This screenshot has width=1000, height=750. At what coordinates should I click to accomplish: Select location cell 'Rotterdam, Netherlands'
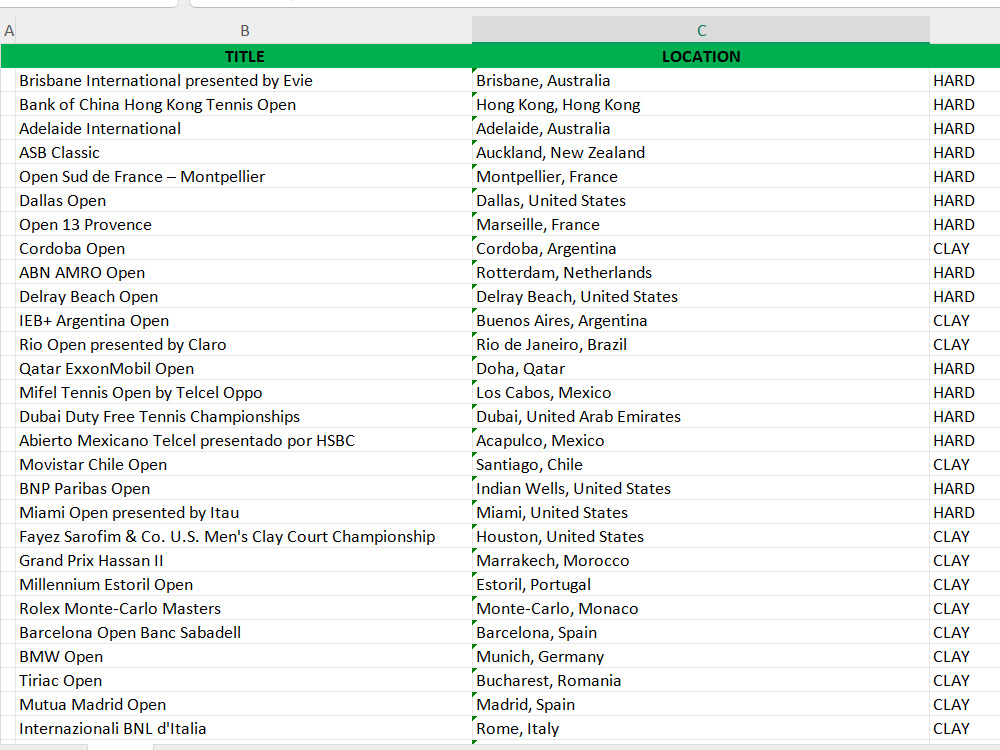[x=701, y=272]
